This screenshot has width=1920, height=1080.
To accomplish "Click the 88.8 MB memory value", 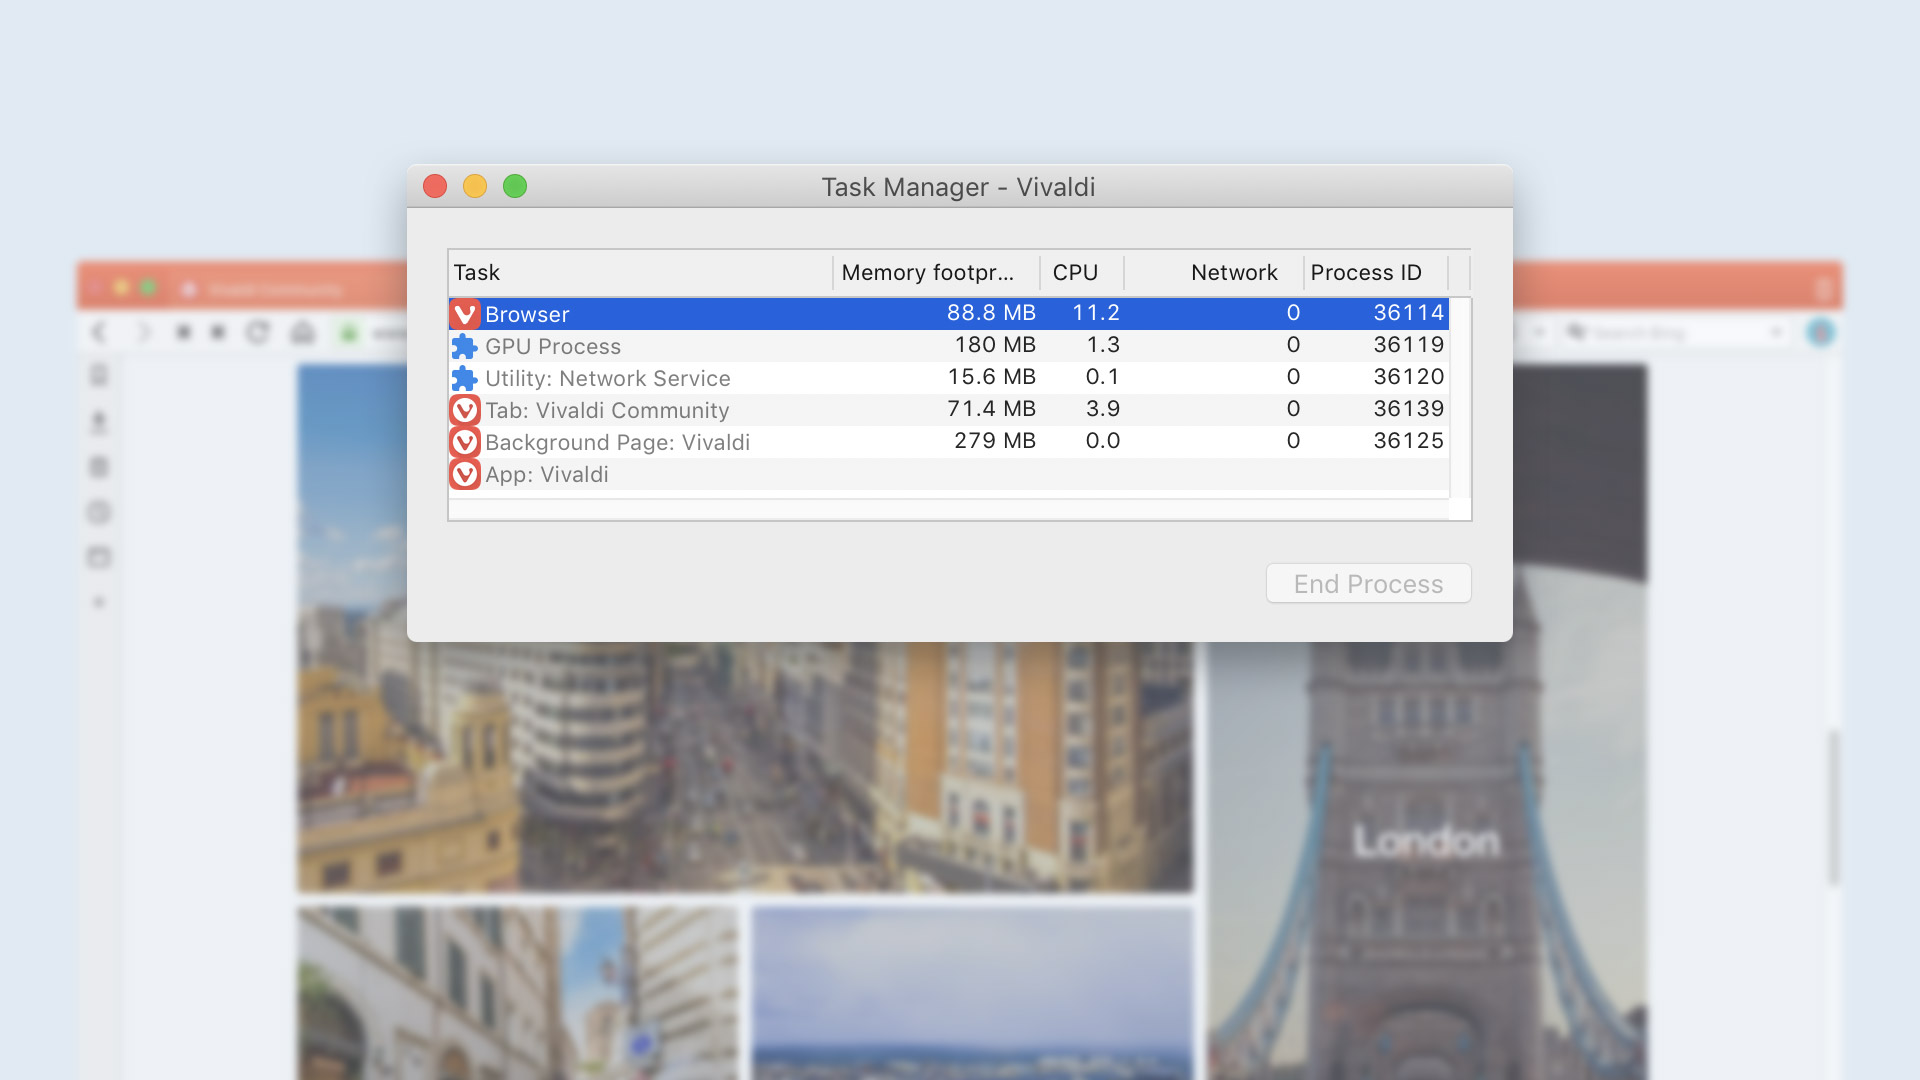I will 991,313.
